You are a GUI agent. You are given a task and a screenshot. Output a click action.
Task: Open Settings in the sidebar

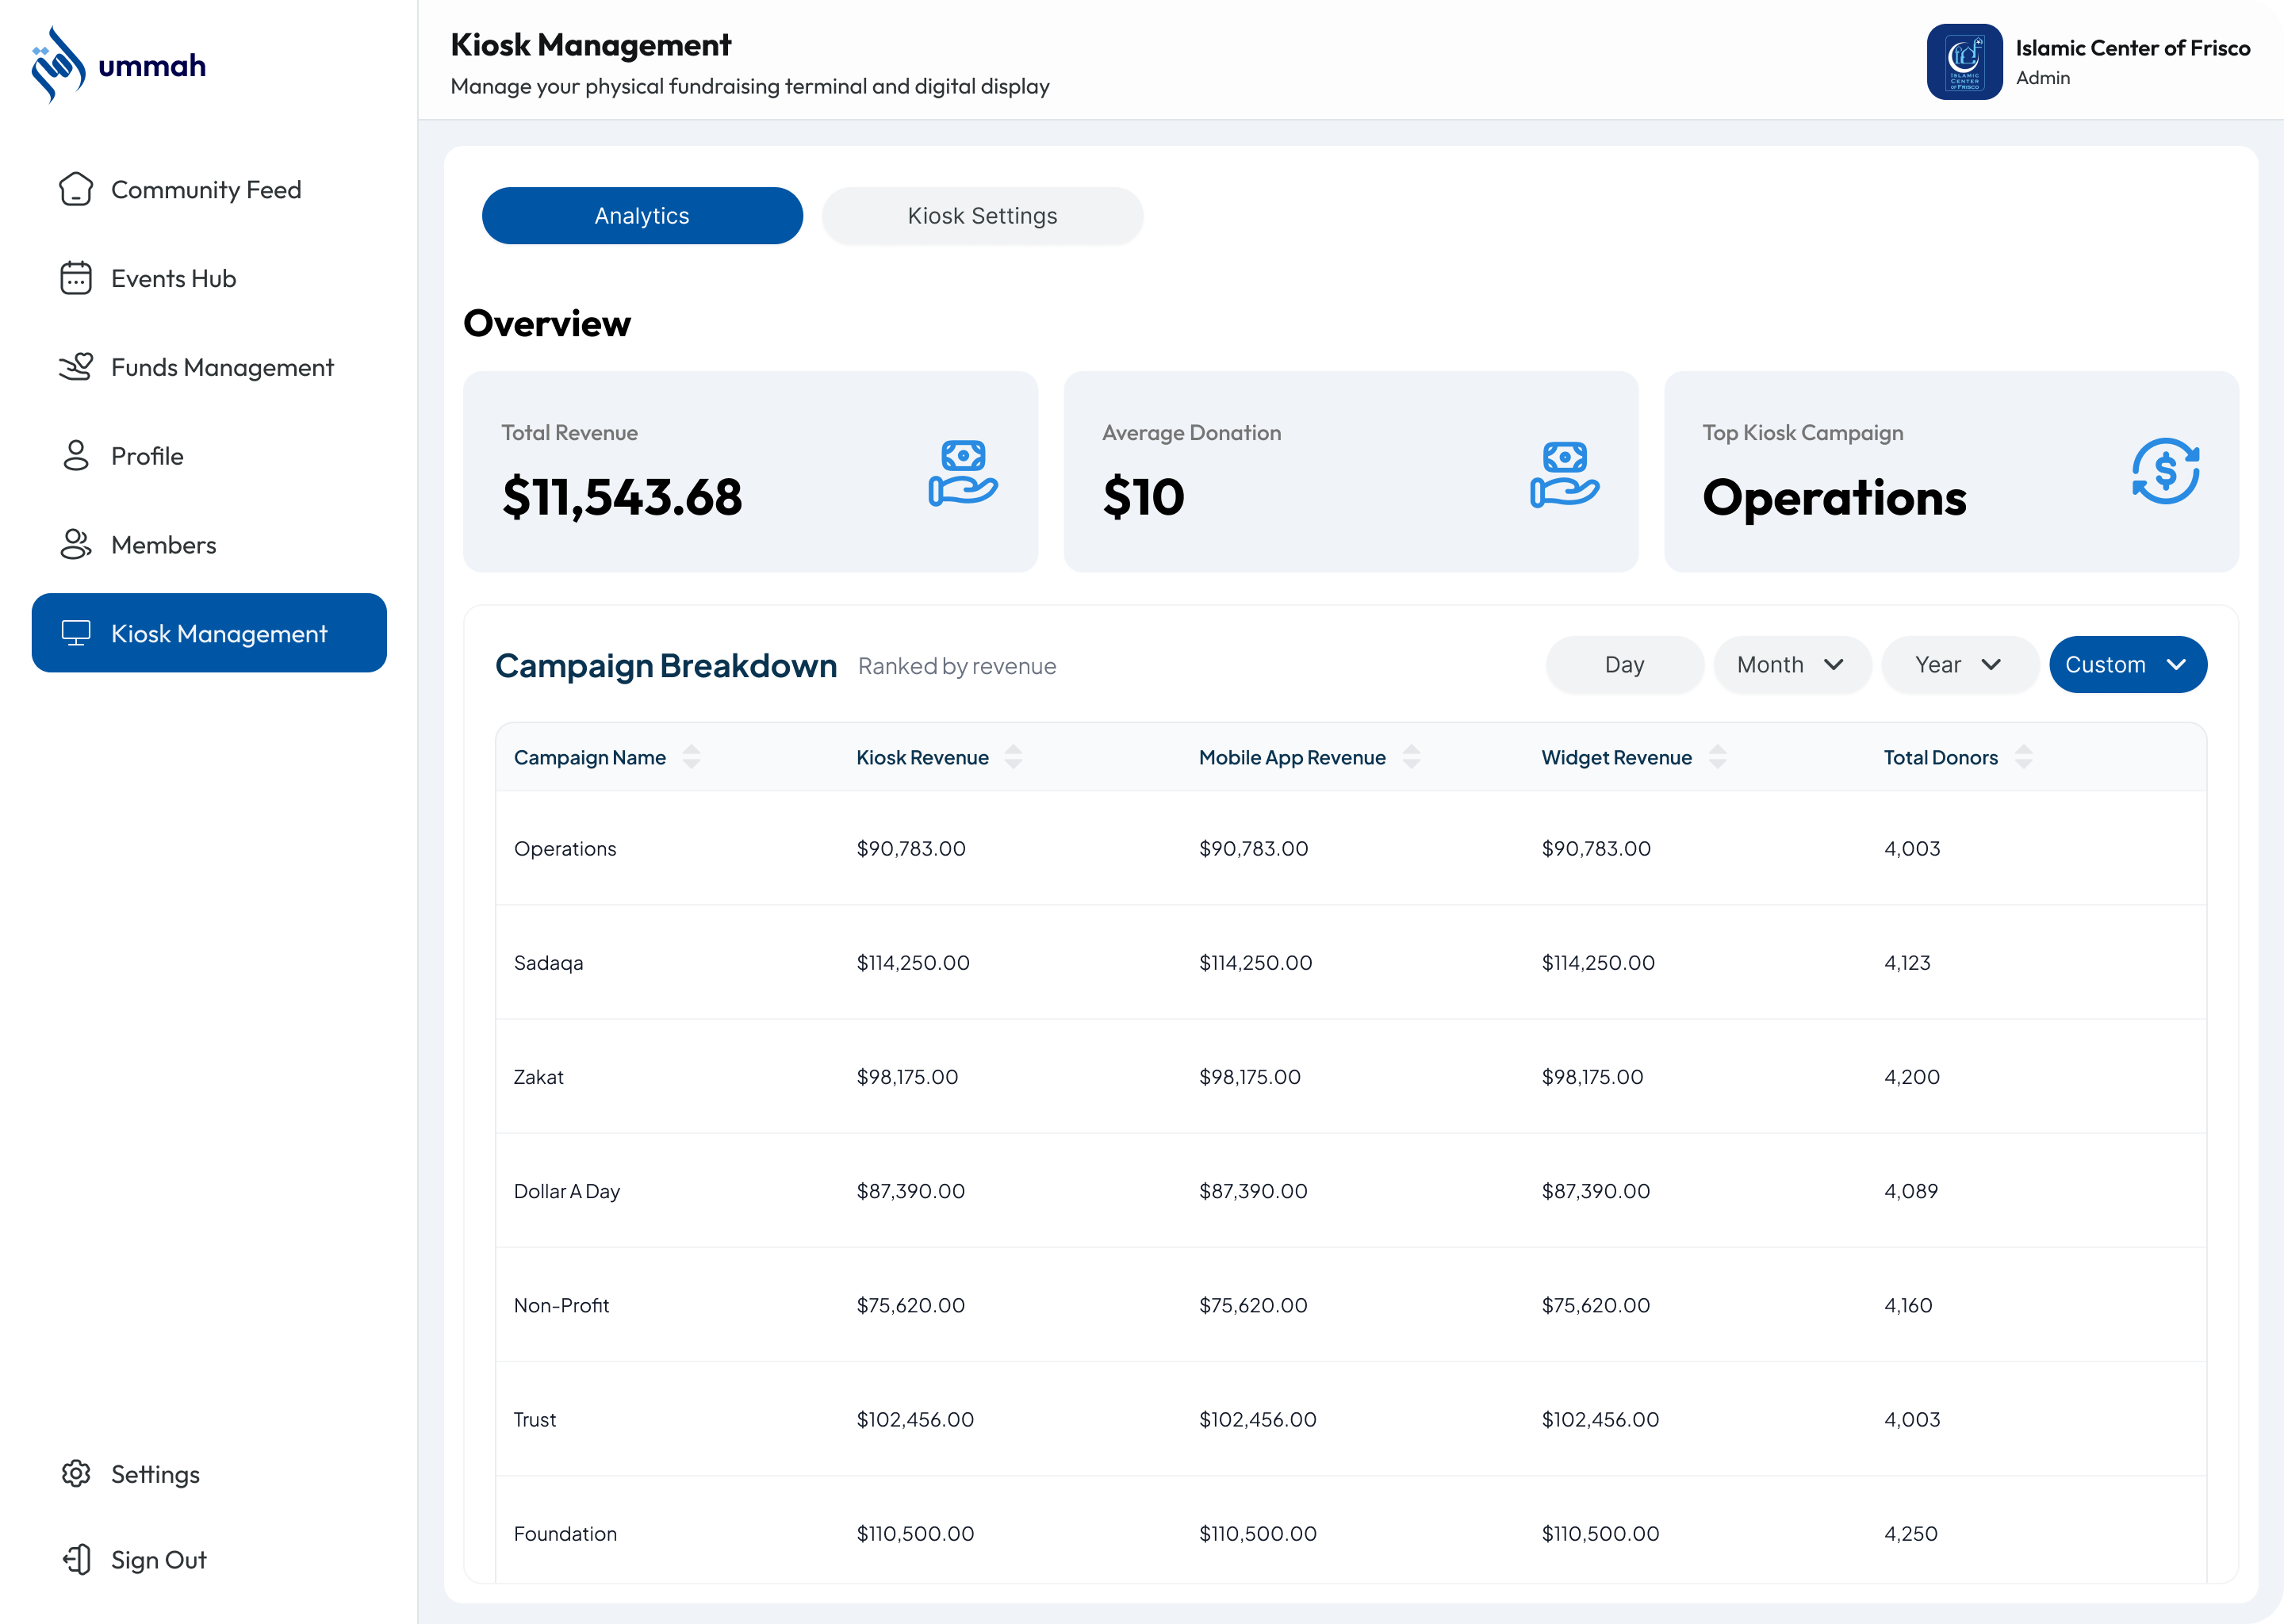(x=209, y=1474)
